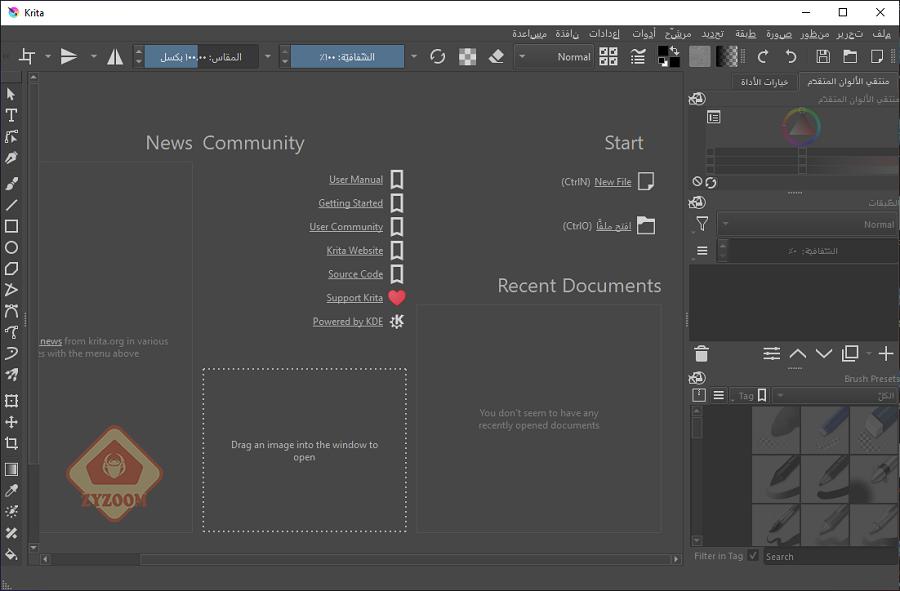Open the User Manual link
Screen dimensions: 900x591
point(356,180)
